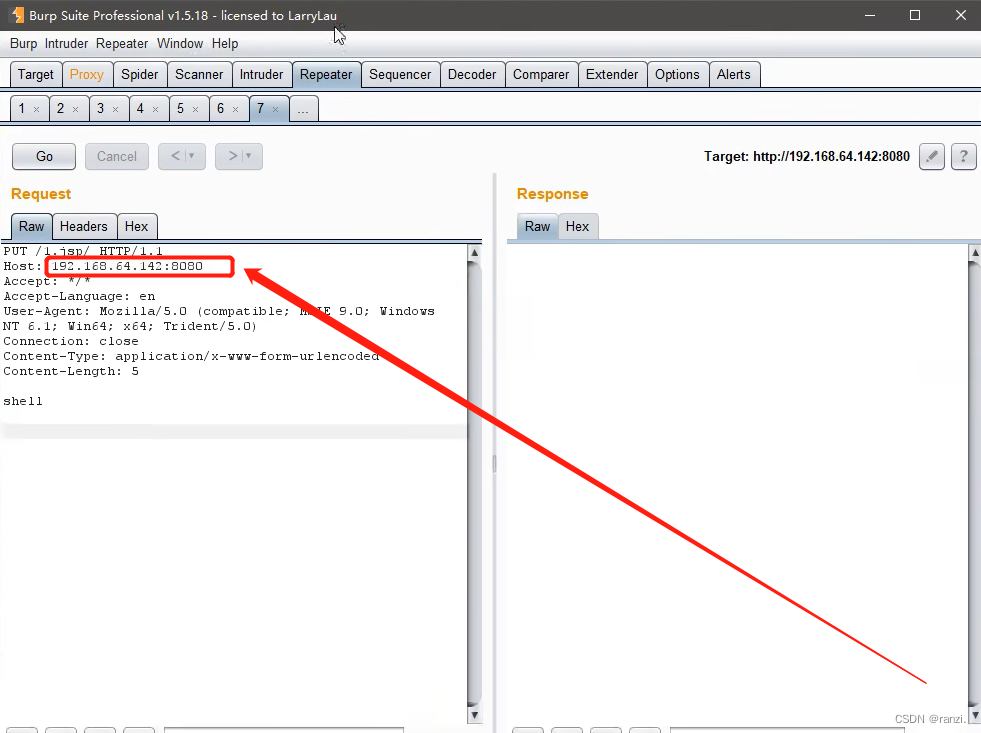The image size is (981, 733).
Task: Close Repeater tab 5 with its x
Action: [x=195, y=109]
